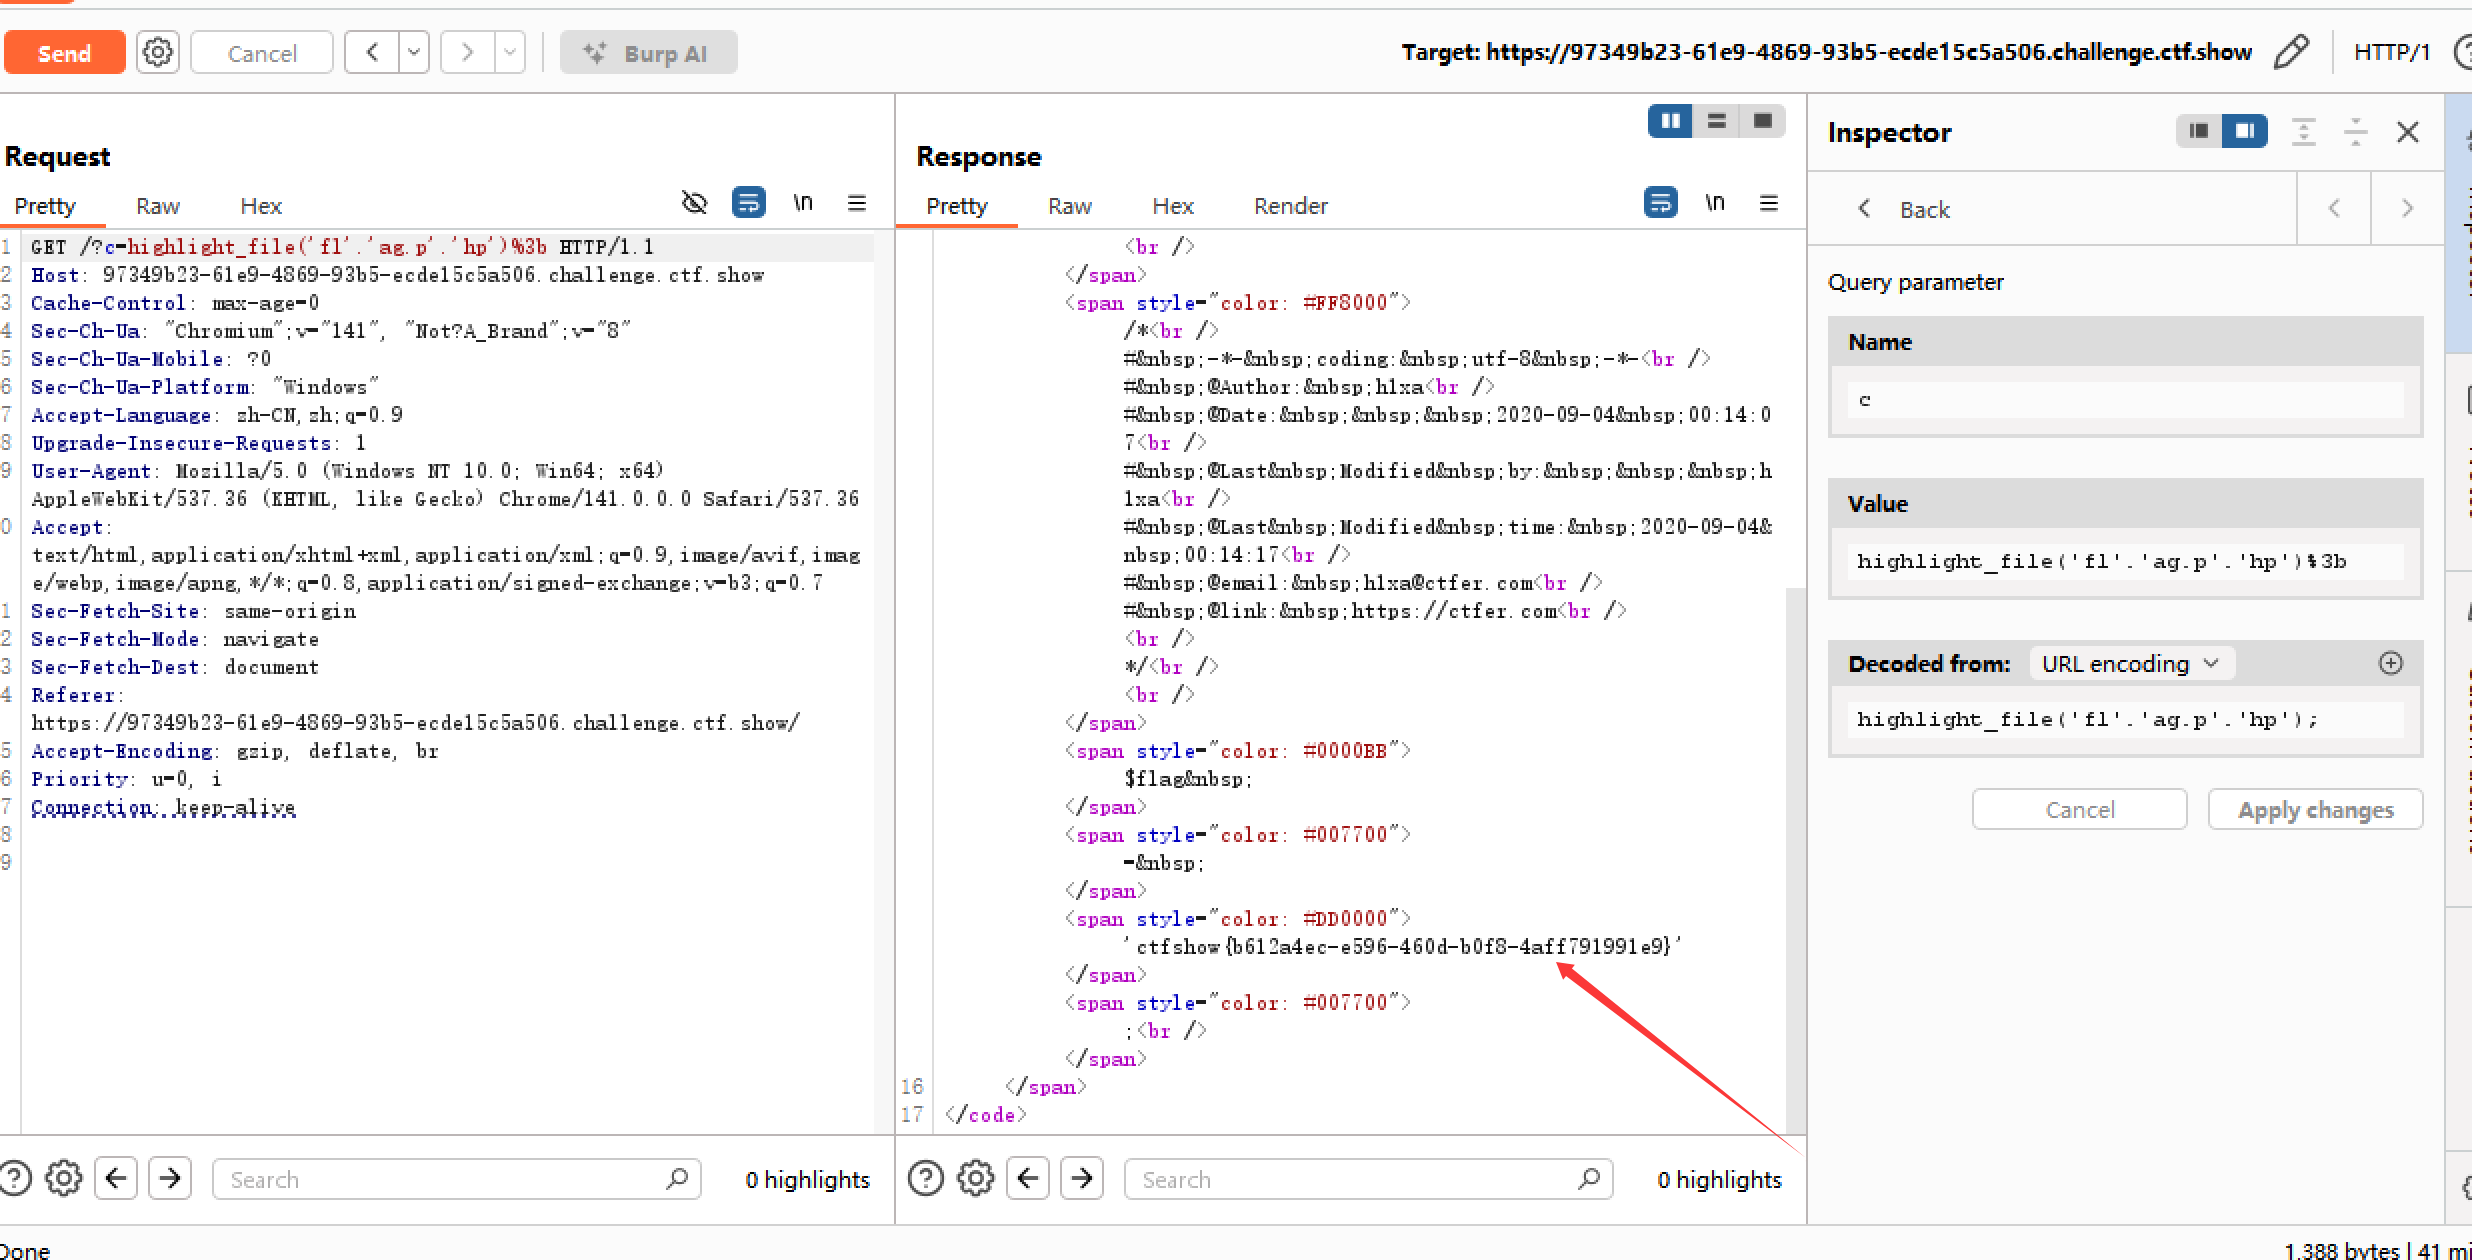Toggle \n newline display in Response

pyautogui.click(x=1714, y=203)
